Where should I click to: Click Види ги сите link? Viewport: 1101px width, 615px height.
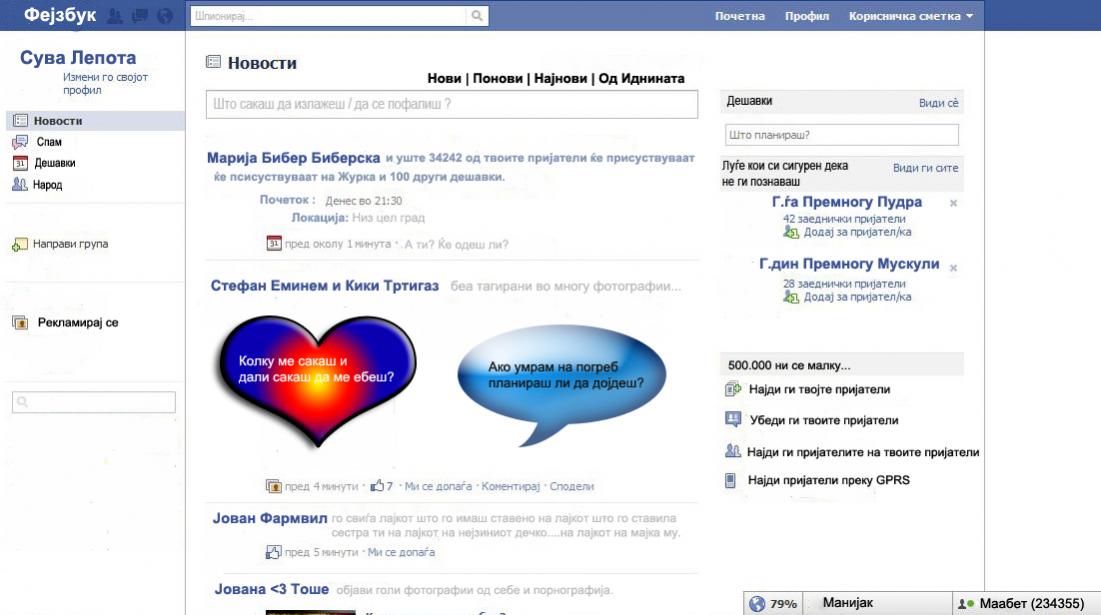coord(925,168)
